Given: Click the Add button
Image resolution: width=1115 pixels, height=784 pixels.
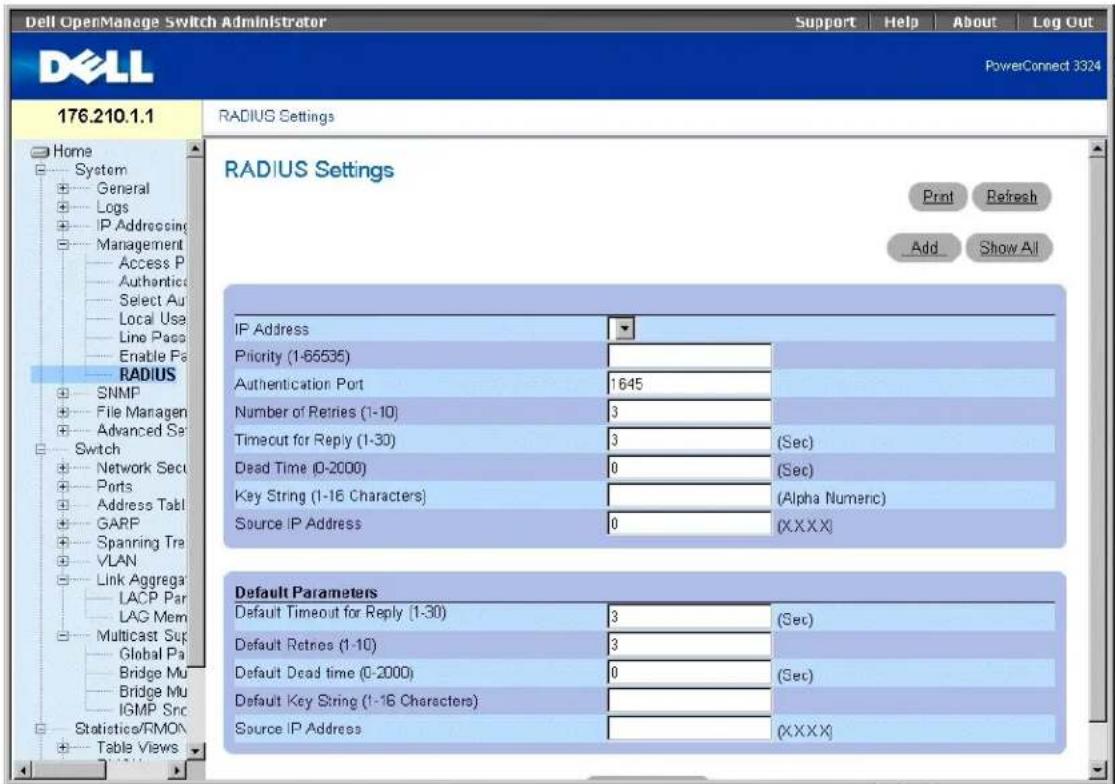Looking at the screenshot, I should (924, 248).
